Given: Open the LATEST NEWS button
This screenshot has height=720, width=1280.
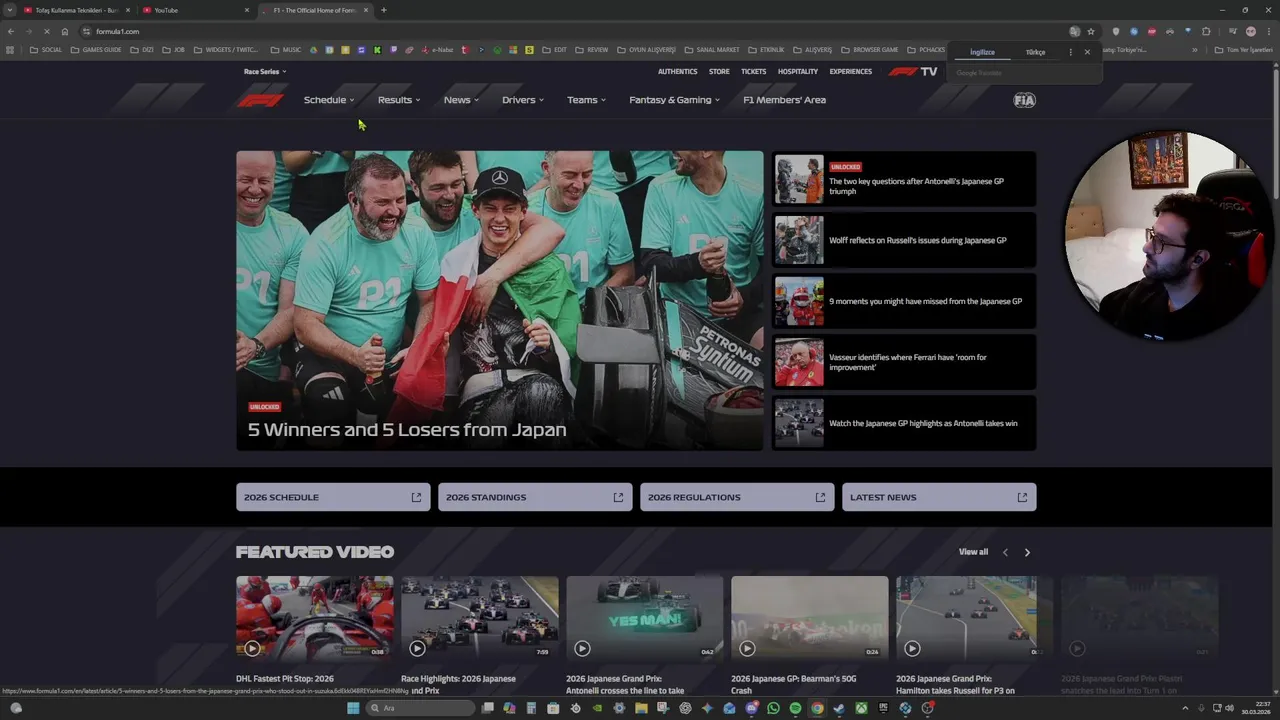Looking at the screenshot, I should point(939,497).
